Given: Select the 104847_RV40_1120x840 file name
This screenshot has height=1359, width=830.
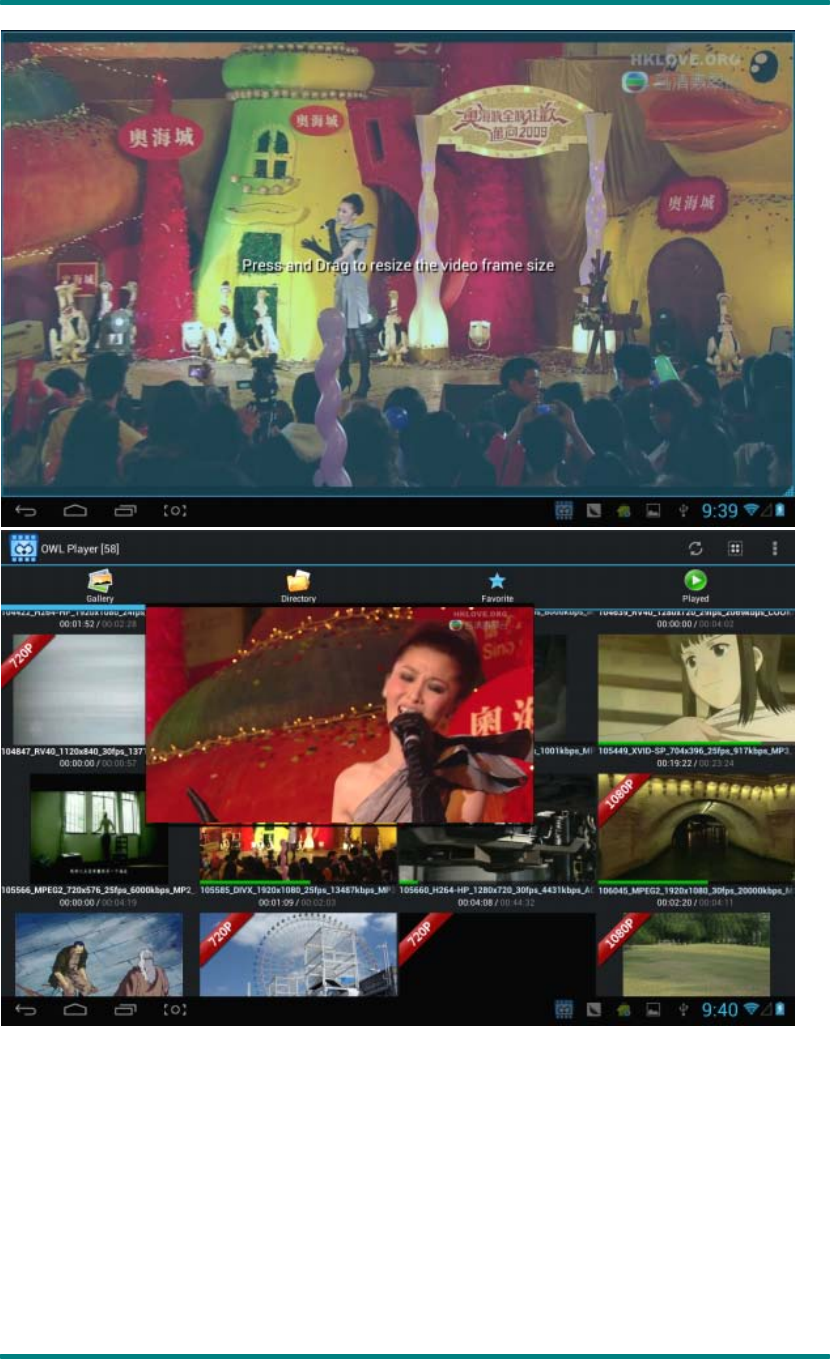Looking at the screenshot, I should tap(73, 750).
